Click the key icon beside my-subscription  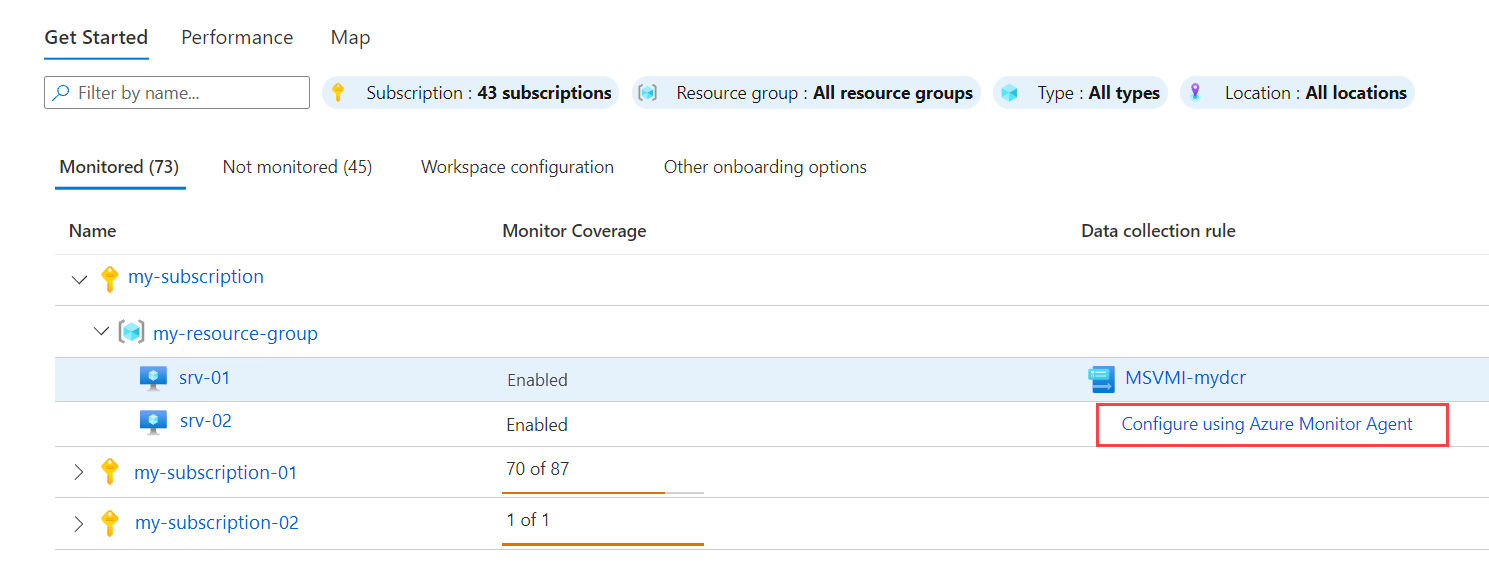coord(110,279)
